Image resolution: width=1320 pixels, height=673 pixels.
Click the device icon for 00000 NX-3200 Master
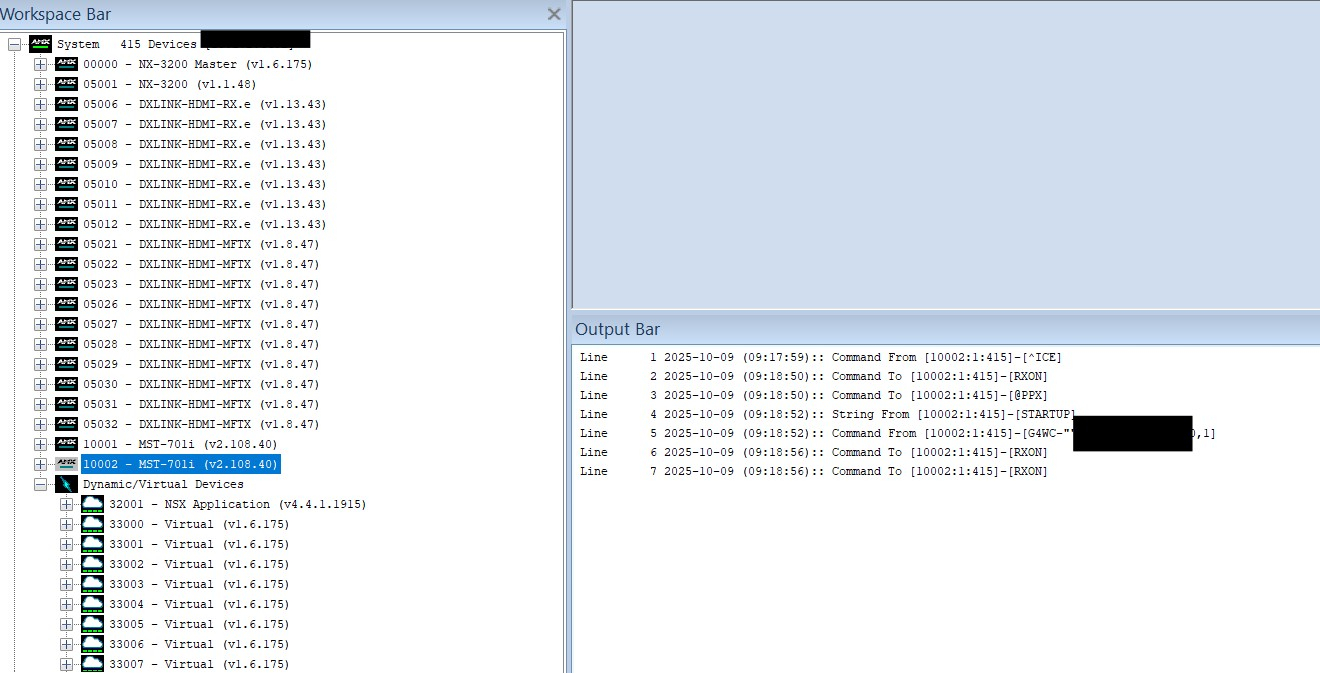tap(66, 64)
